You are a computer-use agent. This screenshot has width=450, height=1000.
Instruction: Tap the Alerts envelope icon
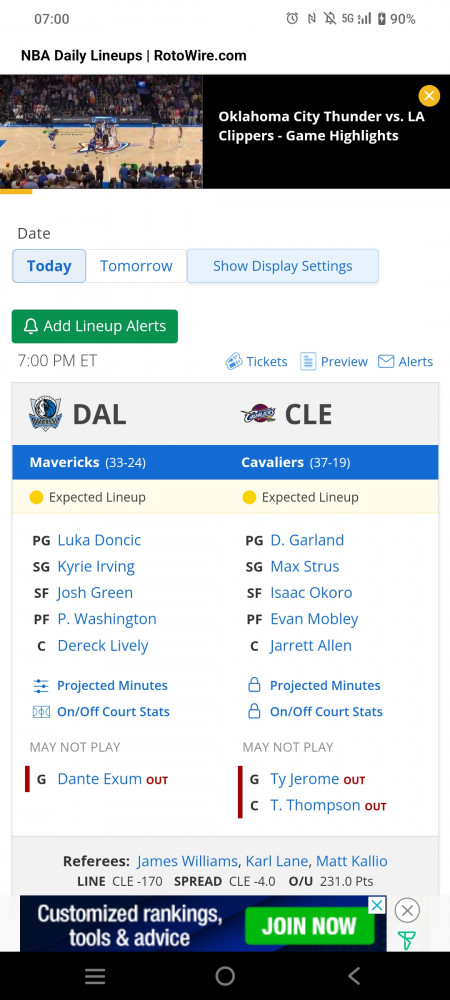[x=386, y=362]
